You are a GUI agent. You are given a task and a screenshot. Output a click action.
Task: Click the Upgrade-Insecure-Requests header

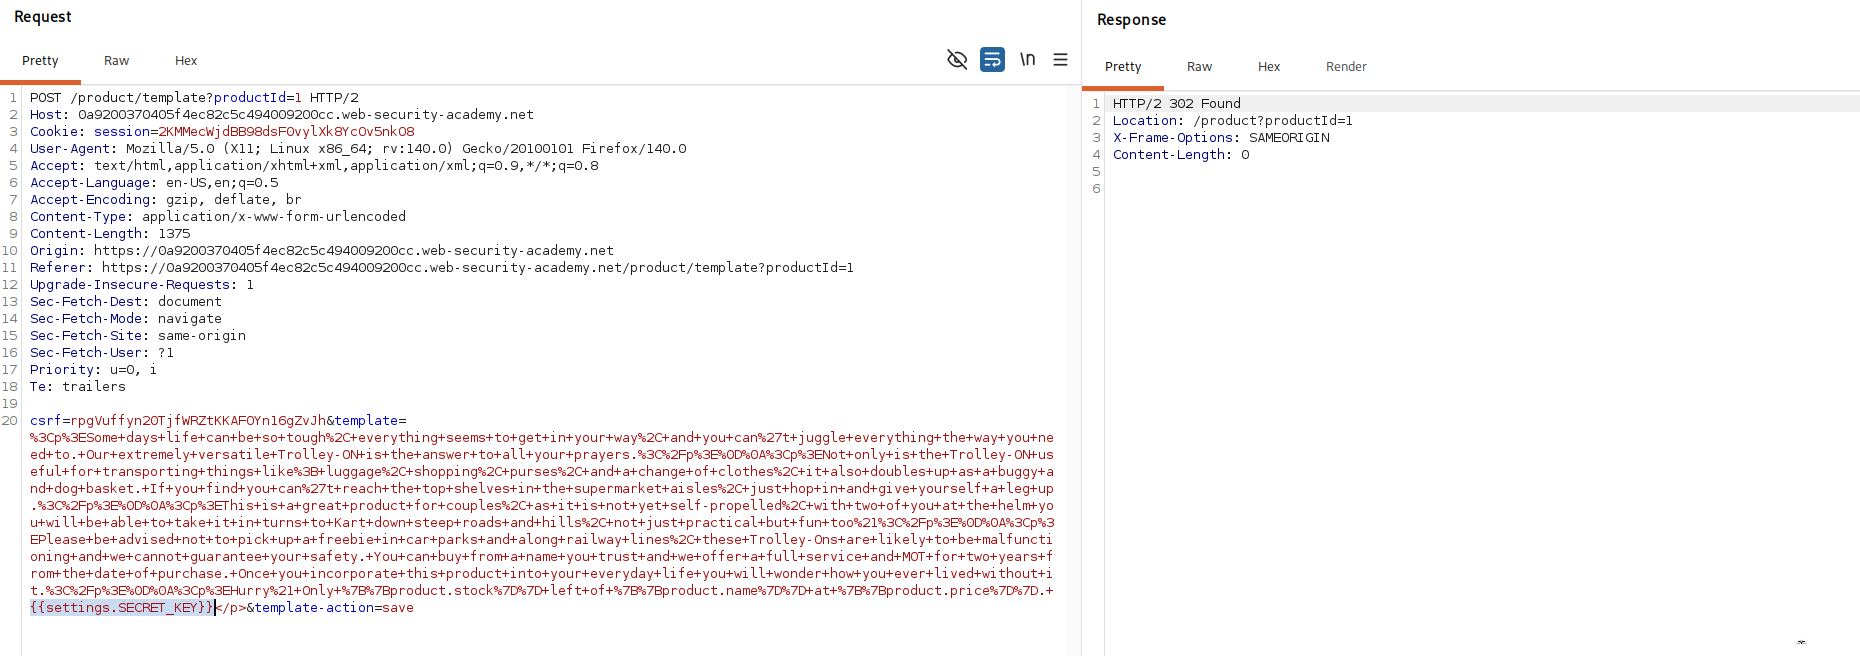pyautogui.click(x=142, y=285)
